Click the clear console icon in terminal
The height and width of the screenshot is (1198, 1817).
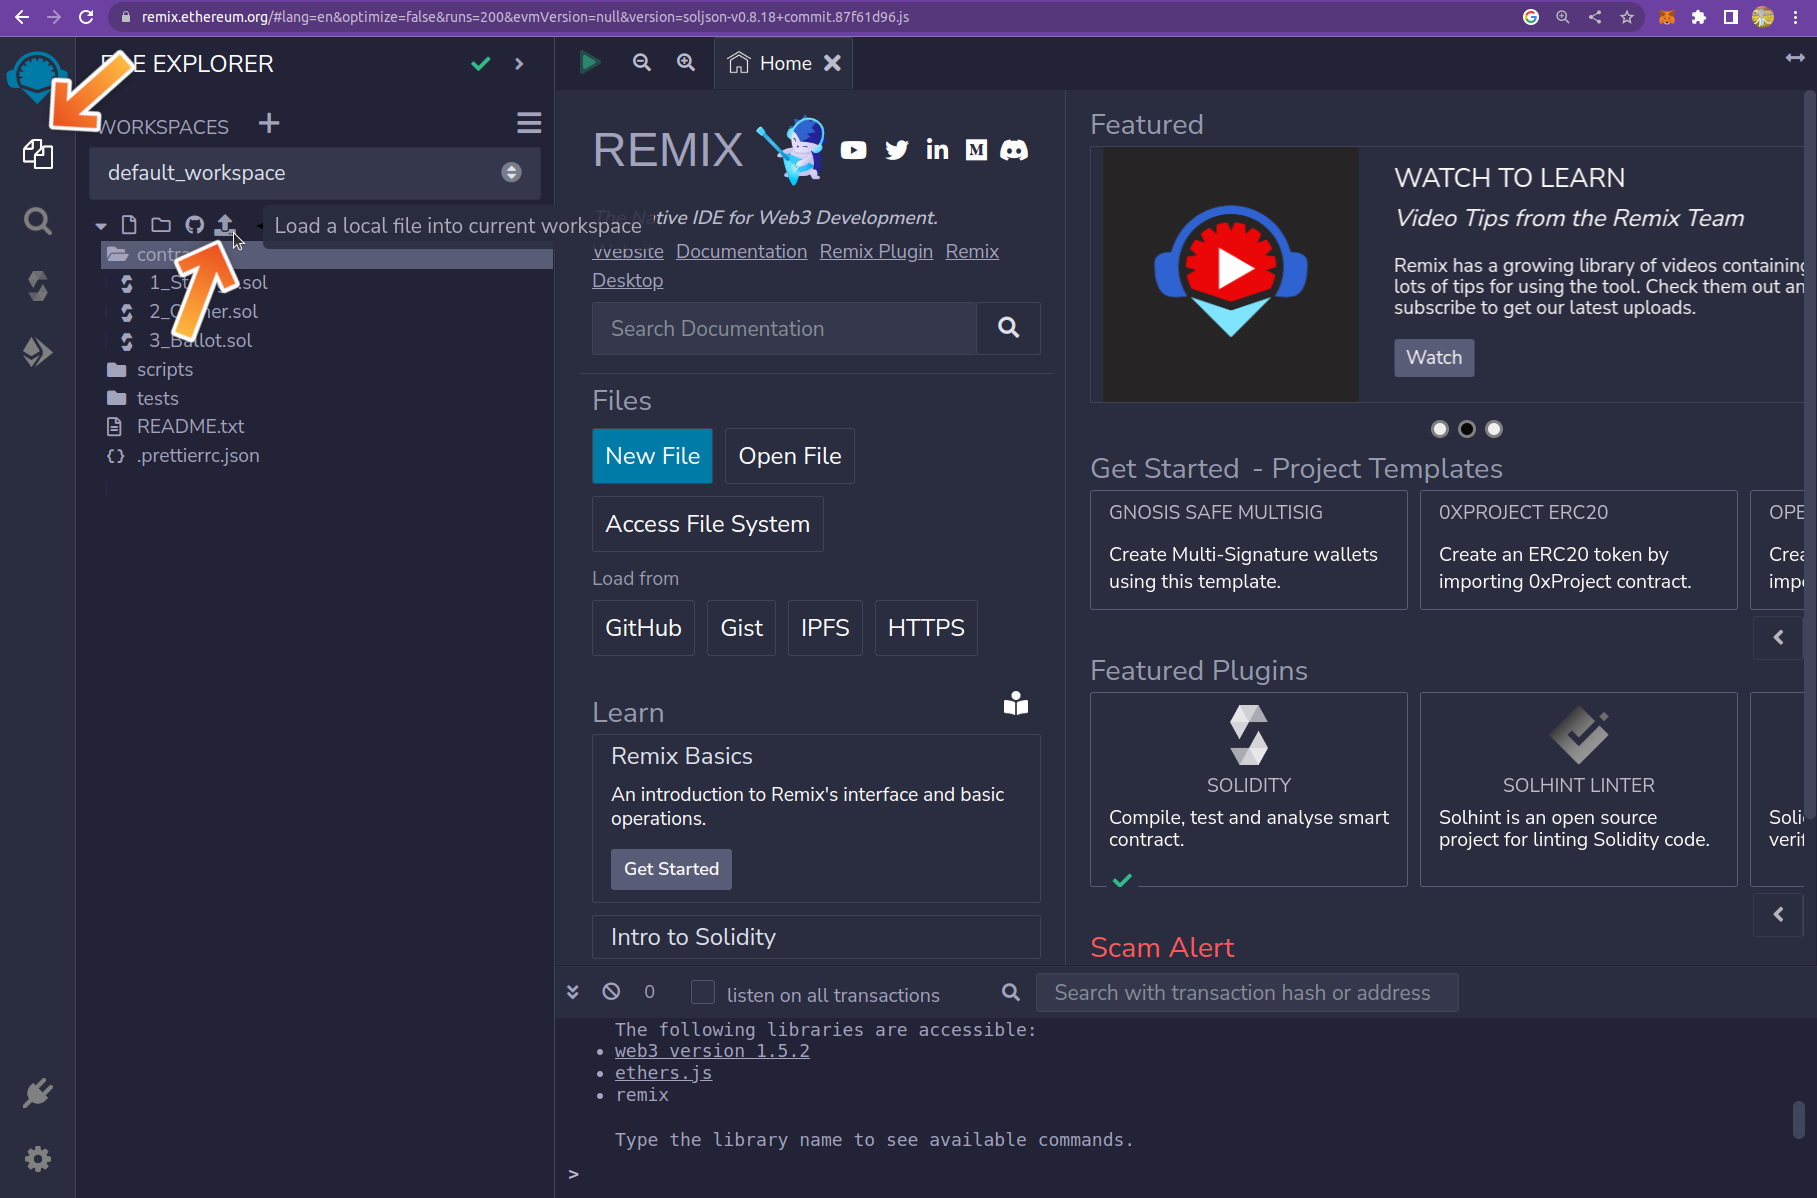point(611,991)
